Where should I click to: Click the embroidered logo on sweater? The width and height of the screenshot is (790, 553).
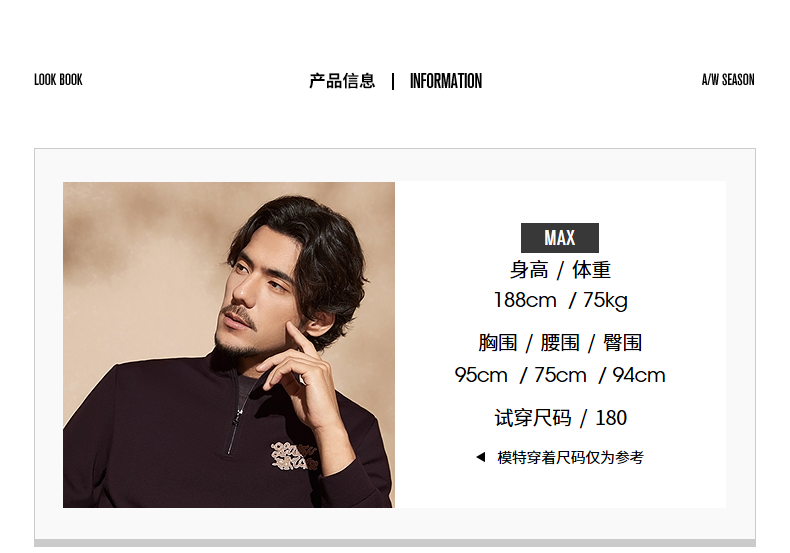tap(294, 455)
